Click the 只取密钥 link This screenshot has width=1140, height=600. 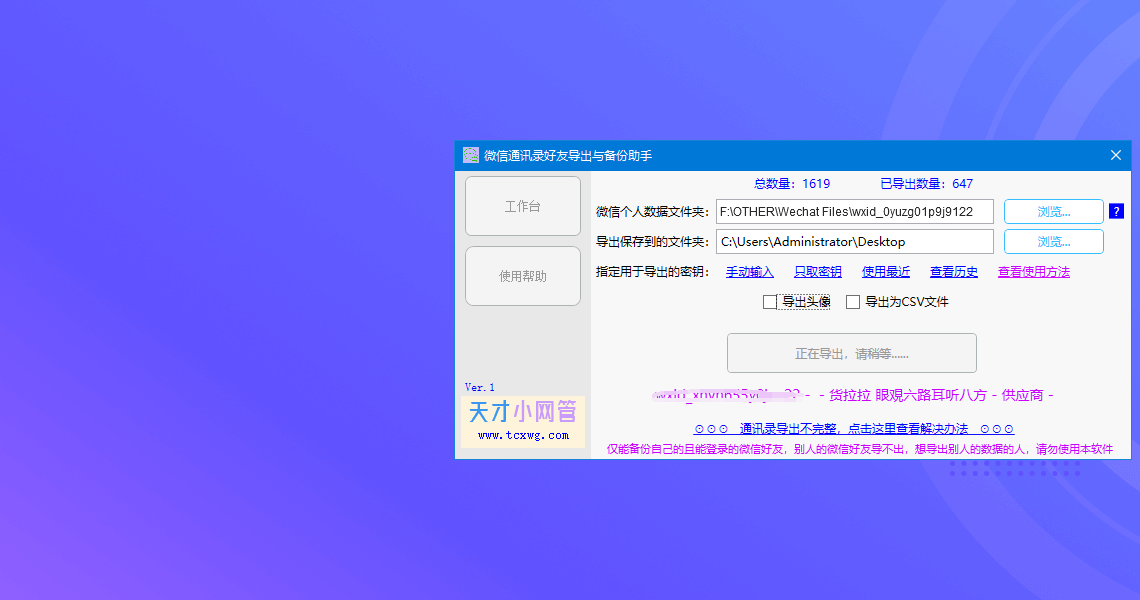(x=817, y=271)
